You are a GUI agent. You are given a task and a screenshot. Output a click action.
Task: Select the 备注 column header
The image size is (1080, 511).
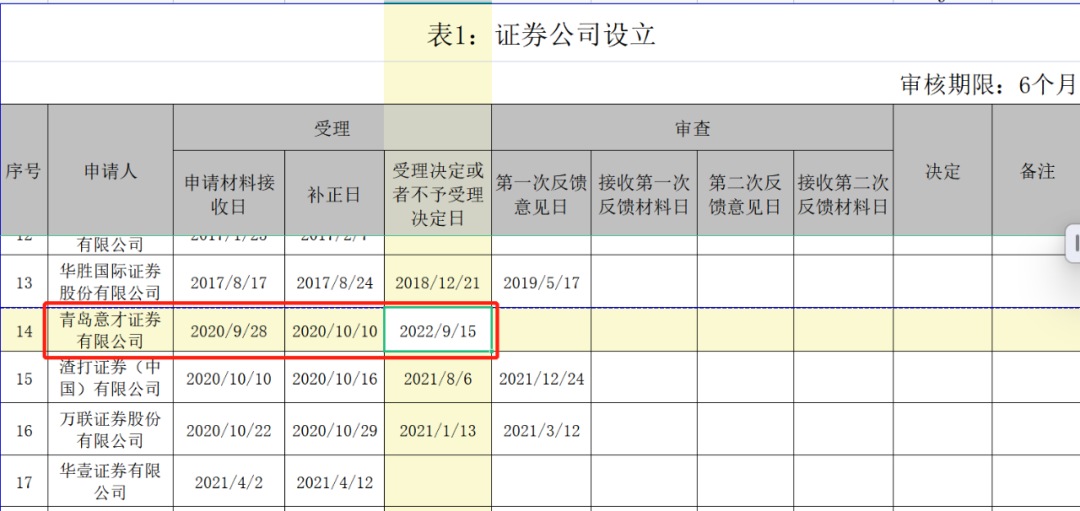[x=1037, y=171]
